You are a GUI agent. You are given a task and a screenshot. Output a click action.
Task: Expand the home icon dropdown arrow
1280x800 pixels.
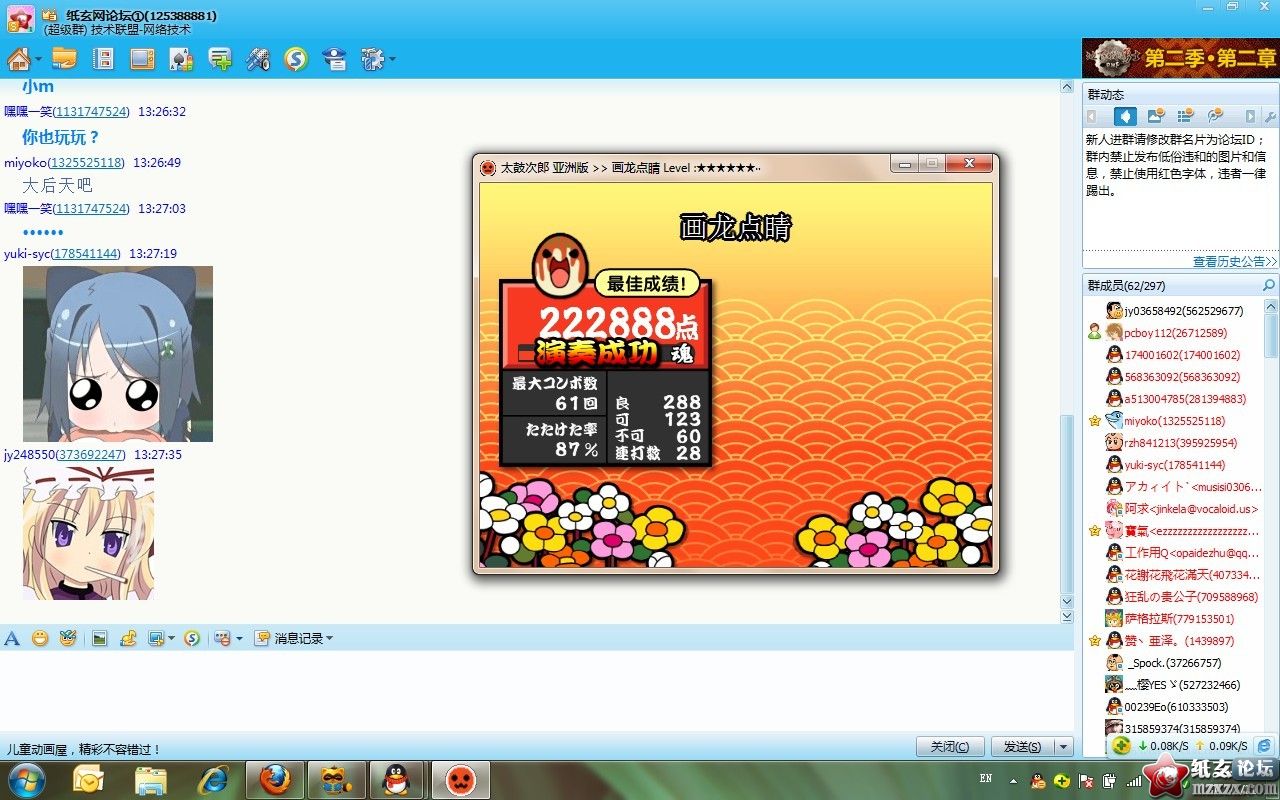[38, 60]
